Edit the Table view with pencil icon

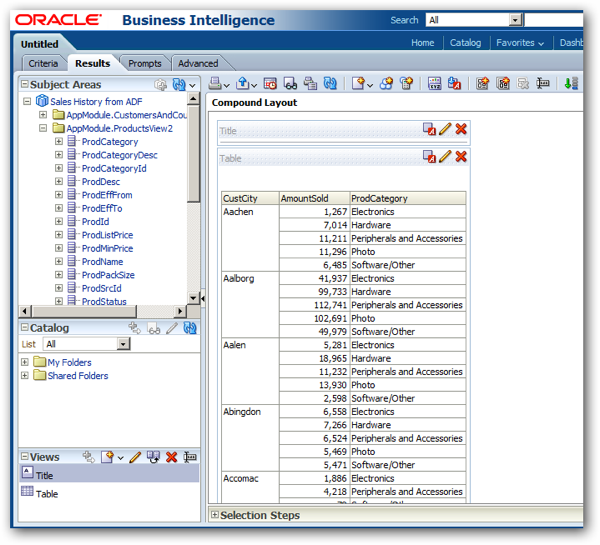[x=445, y=156]
